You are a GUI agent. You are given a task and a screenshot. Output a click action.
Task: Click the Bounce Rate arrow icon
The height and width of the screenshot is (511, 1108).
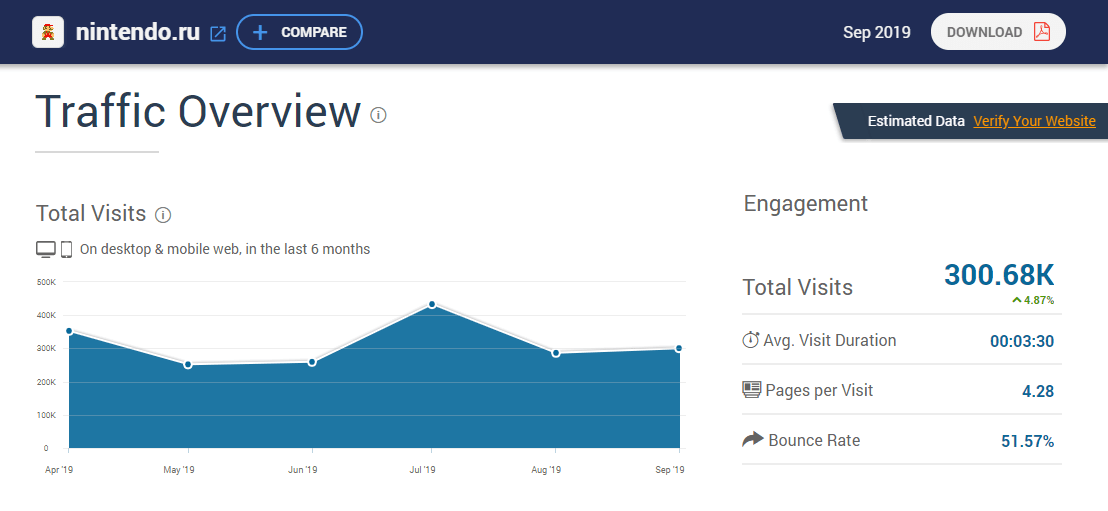point(752,440)
